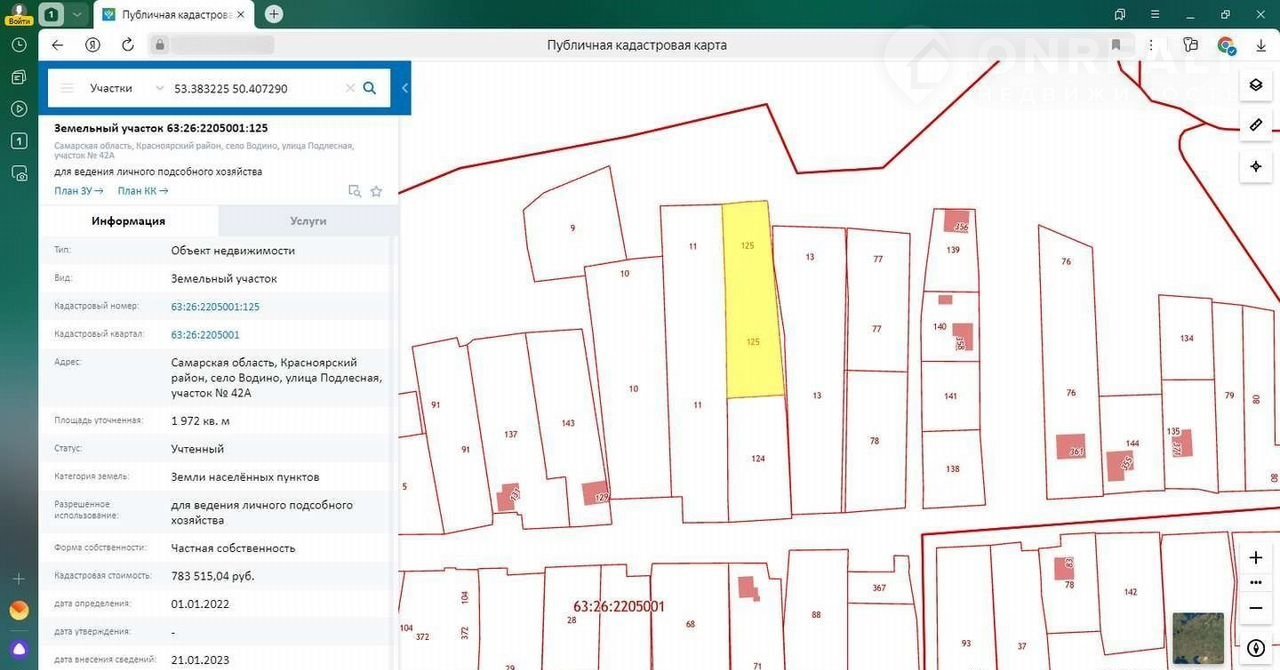Select the ruler measurement tool
Image resolution: width=1280 pixels, height=670 pixels.
click(1256, 125)
